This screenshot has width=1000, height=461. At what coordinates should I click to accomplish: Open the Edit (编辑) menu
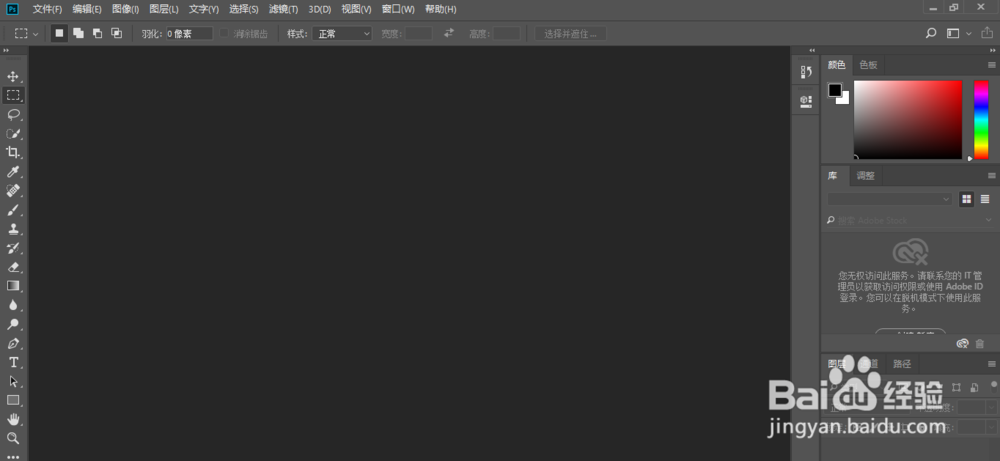click(87, 9)
